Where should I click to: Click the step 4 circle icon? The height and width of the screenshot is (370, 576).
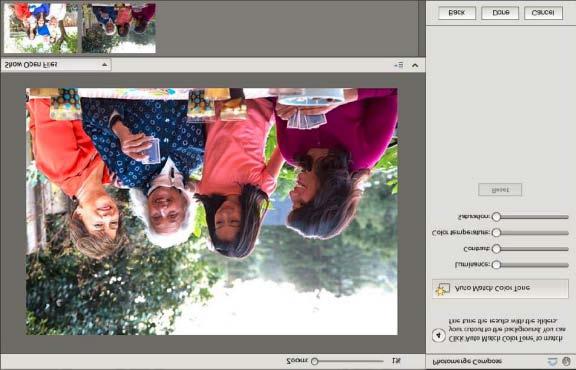439,335
